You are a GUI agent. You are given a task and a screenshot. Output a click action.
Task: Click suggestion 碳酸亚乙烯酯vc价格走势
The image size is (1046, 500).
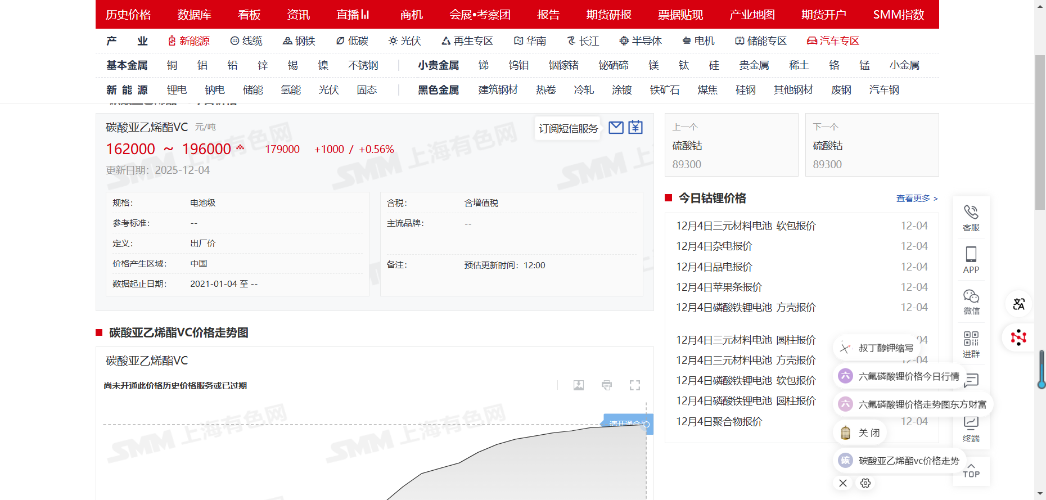[x=899, y=460]
